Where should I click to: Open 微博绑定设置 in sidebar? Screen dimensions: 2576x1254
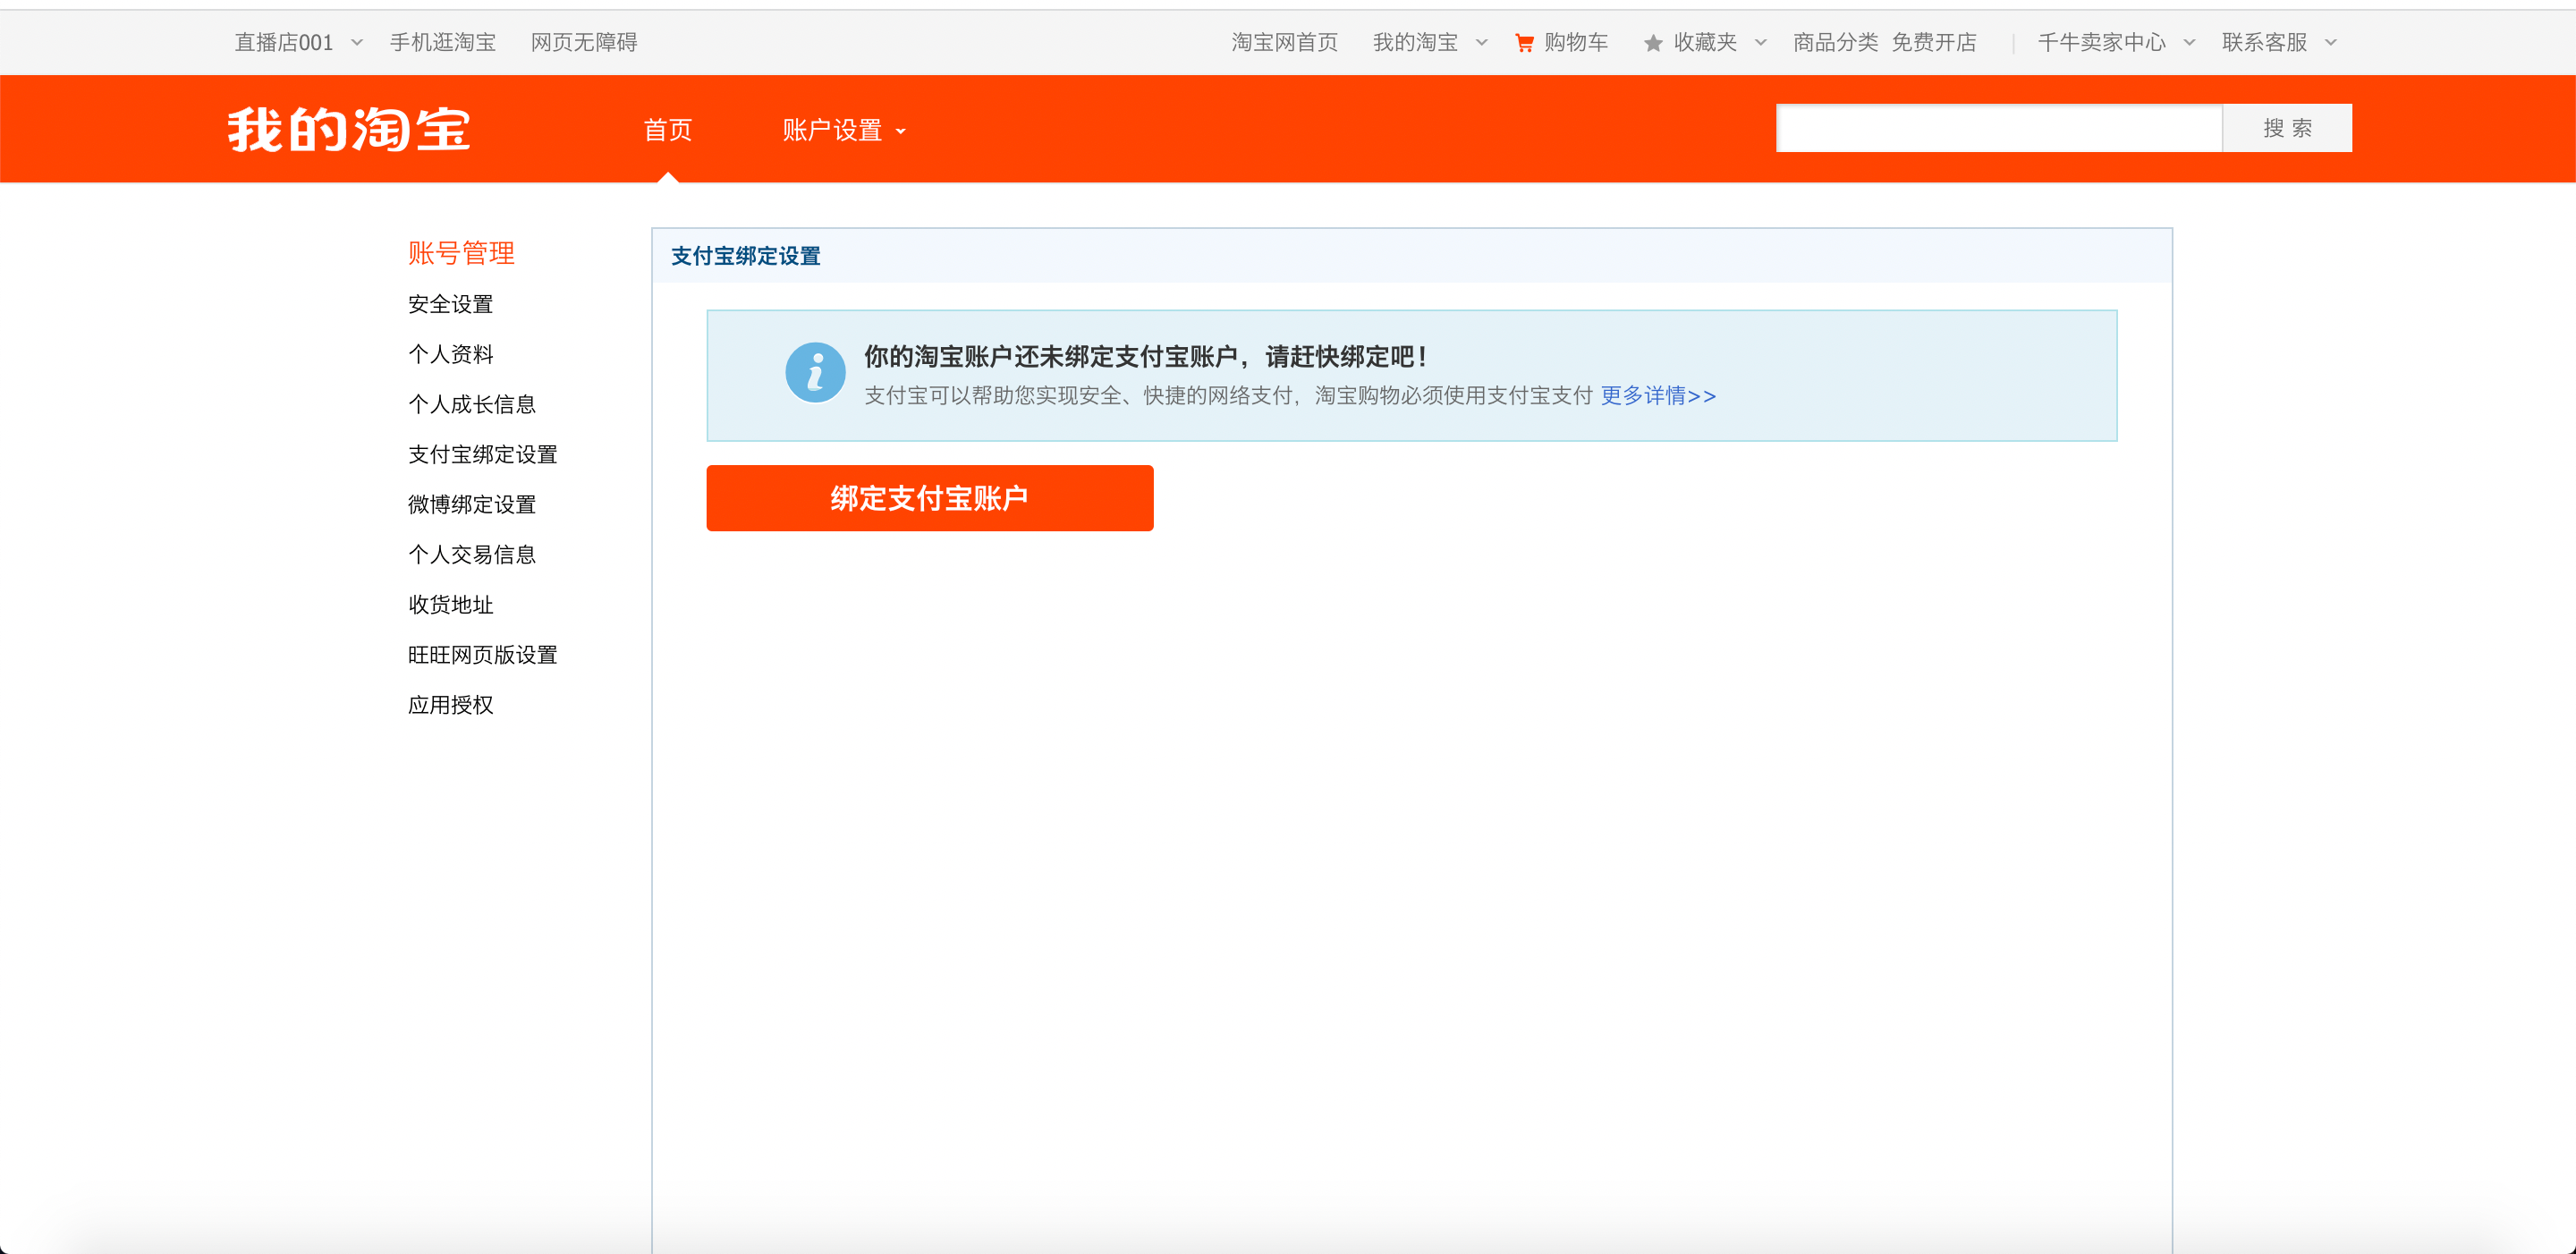click(x=472, y=504)
